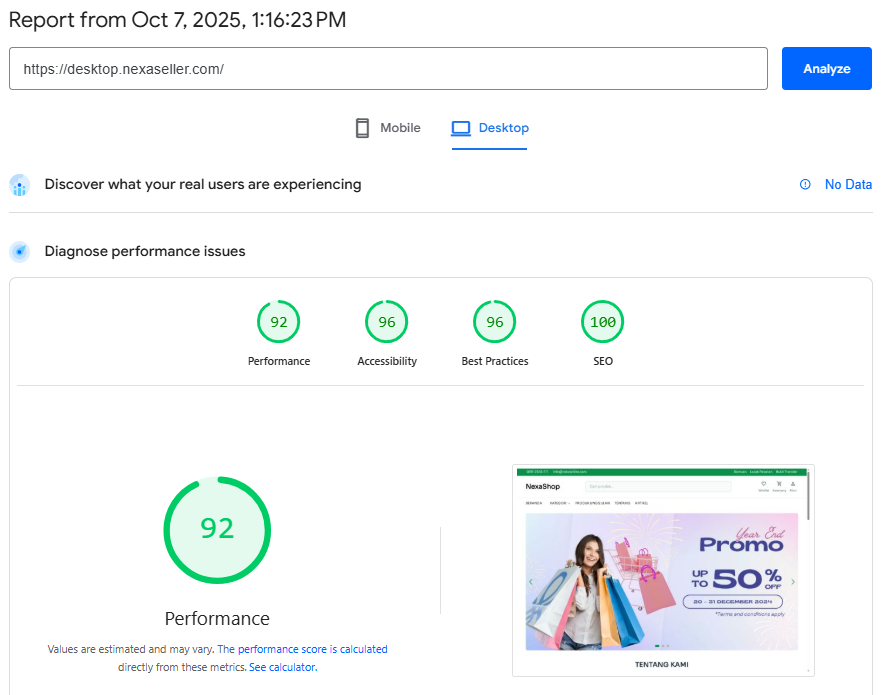The image size is (889, 695).
Task: Click the Analyze button
Action: coord(826,68)
